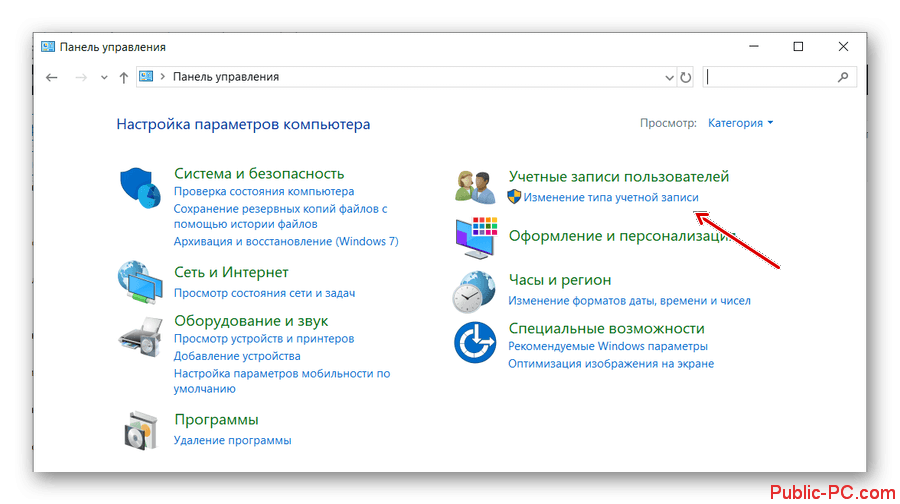This screenshot has width=900, height=504.
Task: Open the Категория view dropdown
Action: [740, 123]
